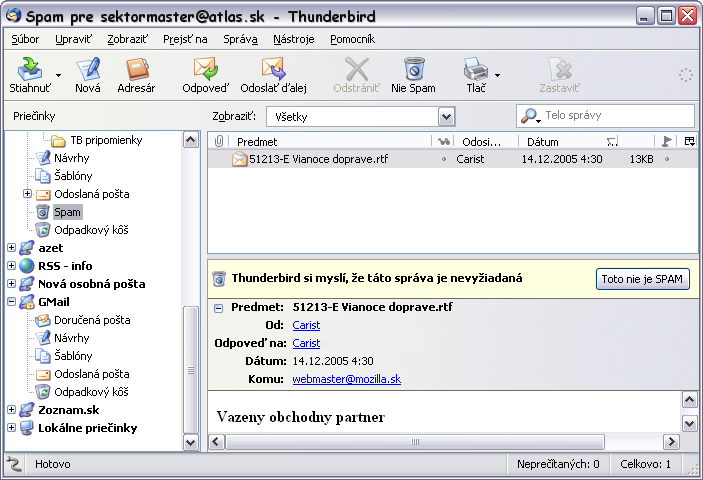The height and width of the screenshot is (480, 703).
Task: Click the message body scroll right arrow
Action: pyautogui.click(x=671, y=442)
